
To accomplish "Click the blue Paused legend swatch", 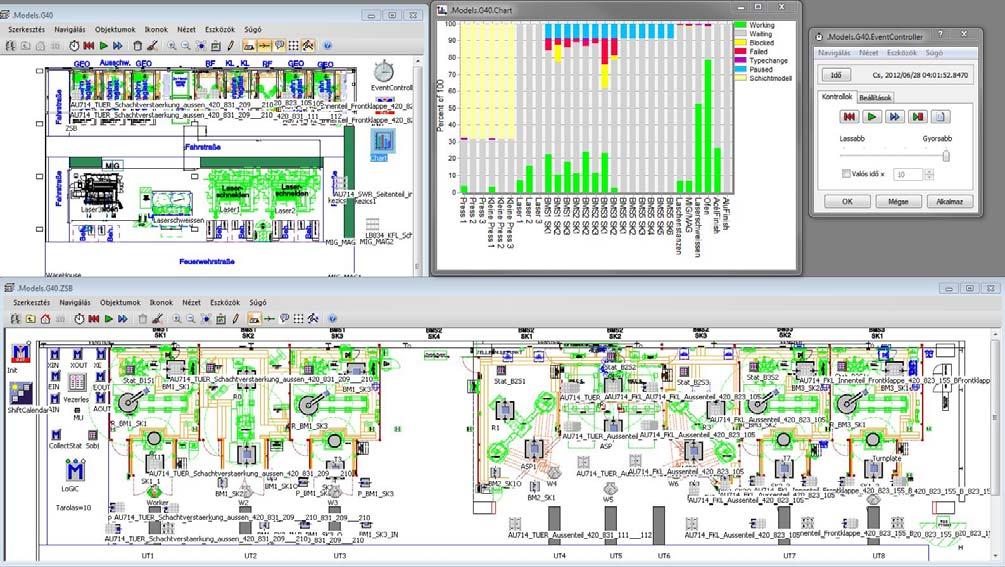I will [740, 69].
